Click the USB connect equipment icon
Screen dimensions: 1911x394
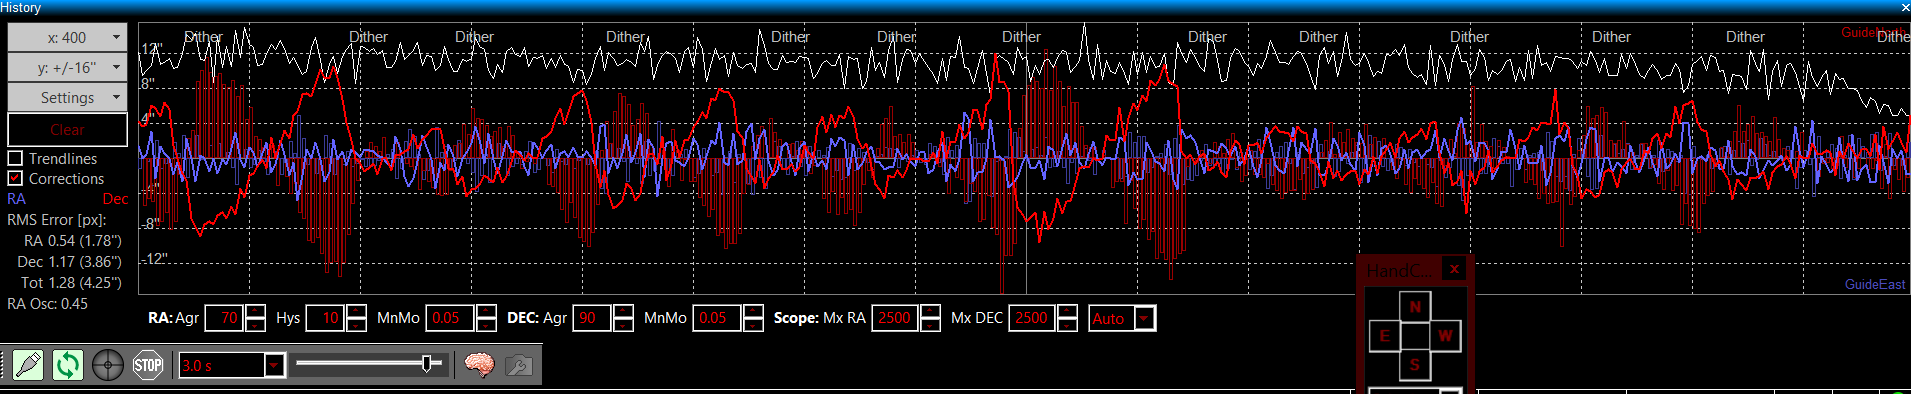point(28,365)
